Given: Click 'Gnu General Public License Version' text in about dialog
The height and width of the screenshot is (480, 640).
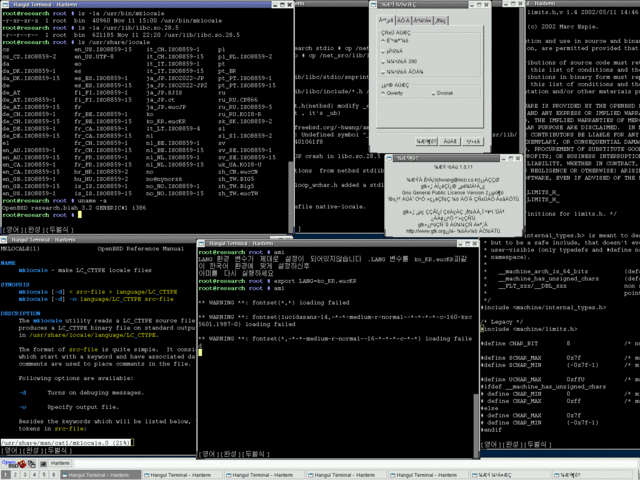Looking at the screenshot, I should coord(443,193).
